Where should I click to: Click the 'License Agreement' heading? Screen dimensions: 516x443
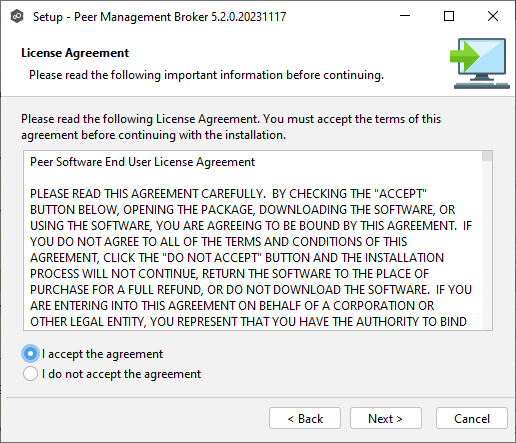coord(75,53)
